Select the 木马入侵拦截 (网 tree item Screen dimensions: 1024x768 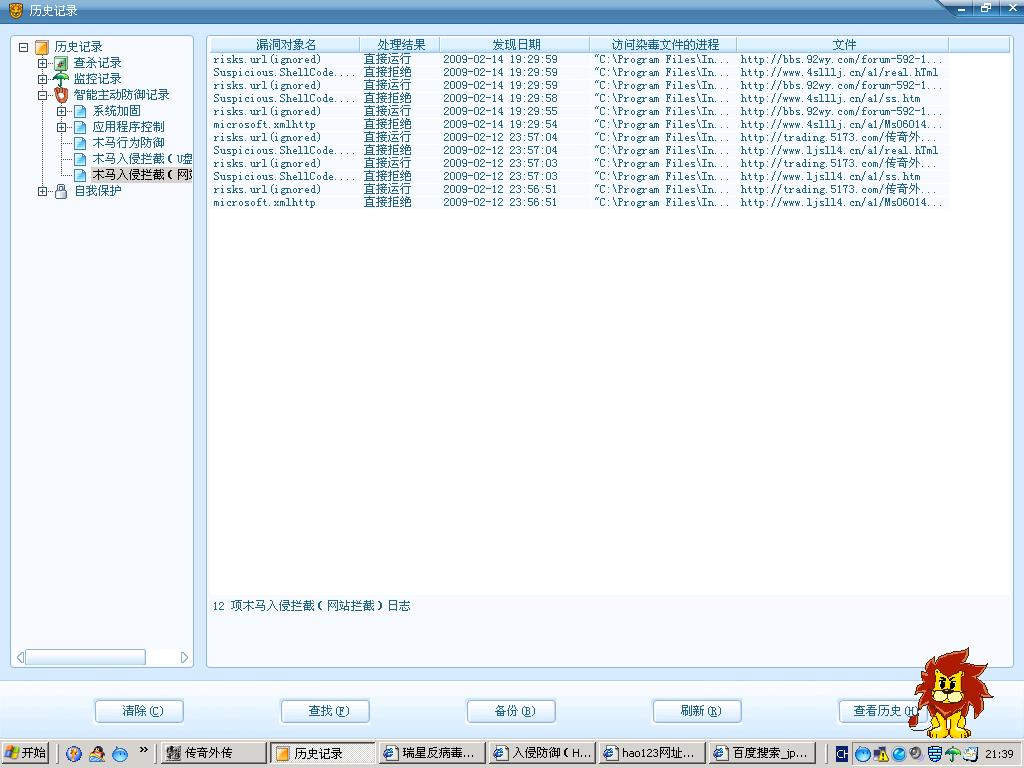click(142, 175)
